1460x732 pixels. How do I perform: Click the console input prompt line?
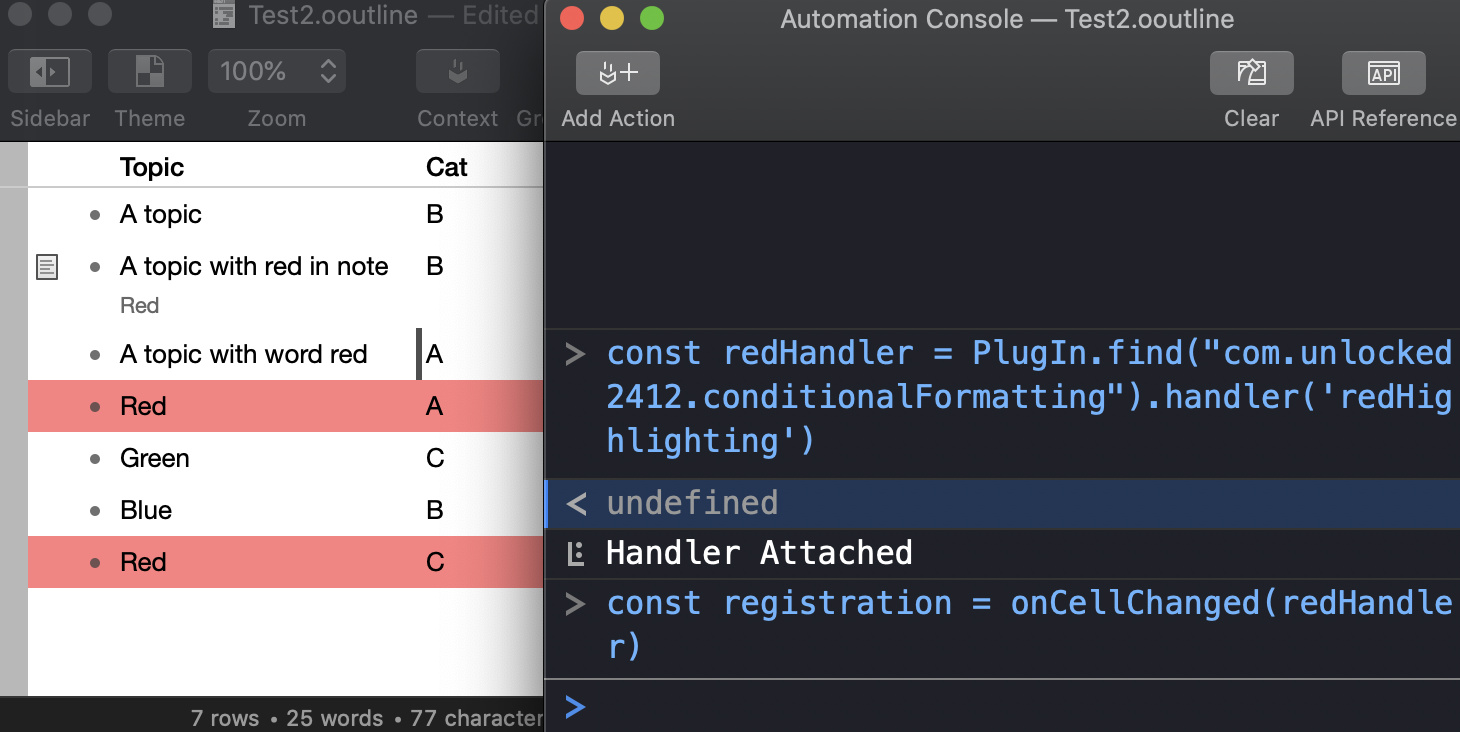coord(1002,707)
